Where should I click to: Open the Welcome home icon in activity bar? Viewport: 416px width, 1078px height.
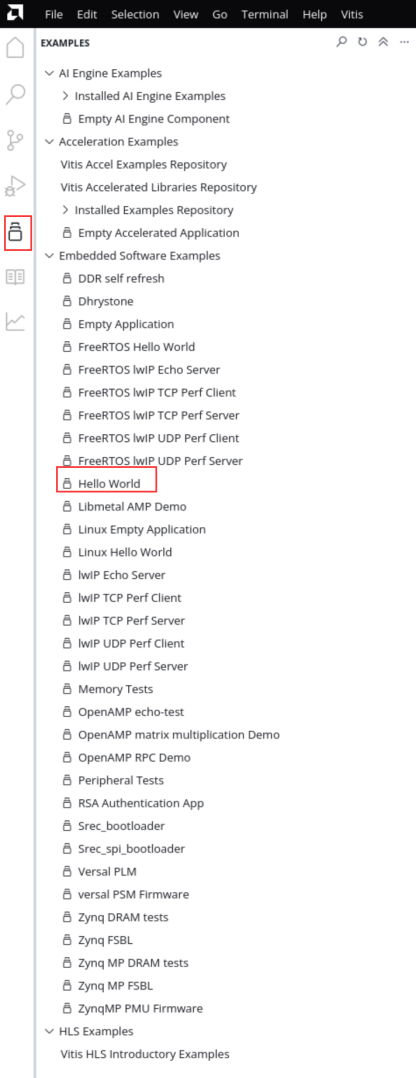15,47
